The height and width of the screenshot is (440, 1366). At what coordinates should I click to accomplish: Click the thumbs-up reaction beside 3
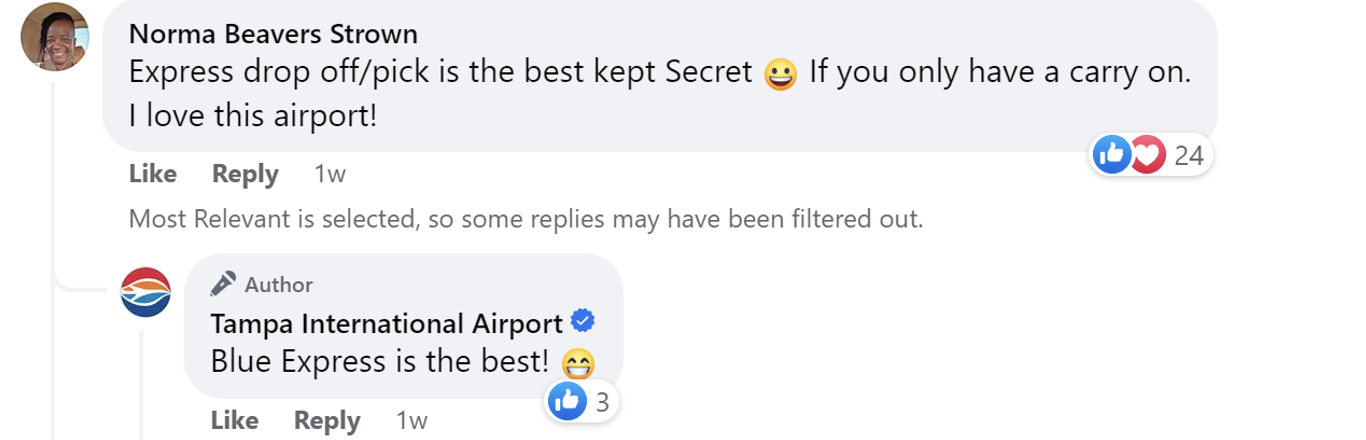pos(566,402)
